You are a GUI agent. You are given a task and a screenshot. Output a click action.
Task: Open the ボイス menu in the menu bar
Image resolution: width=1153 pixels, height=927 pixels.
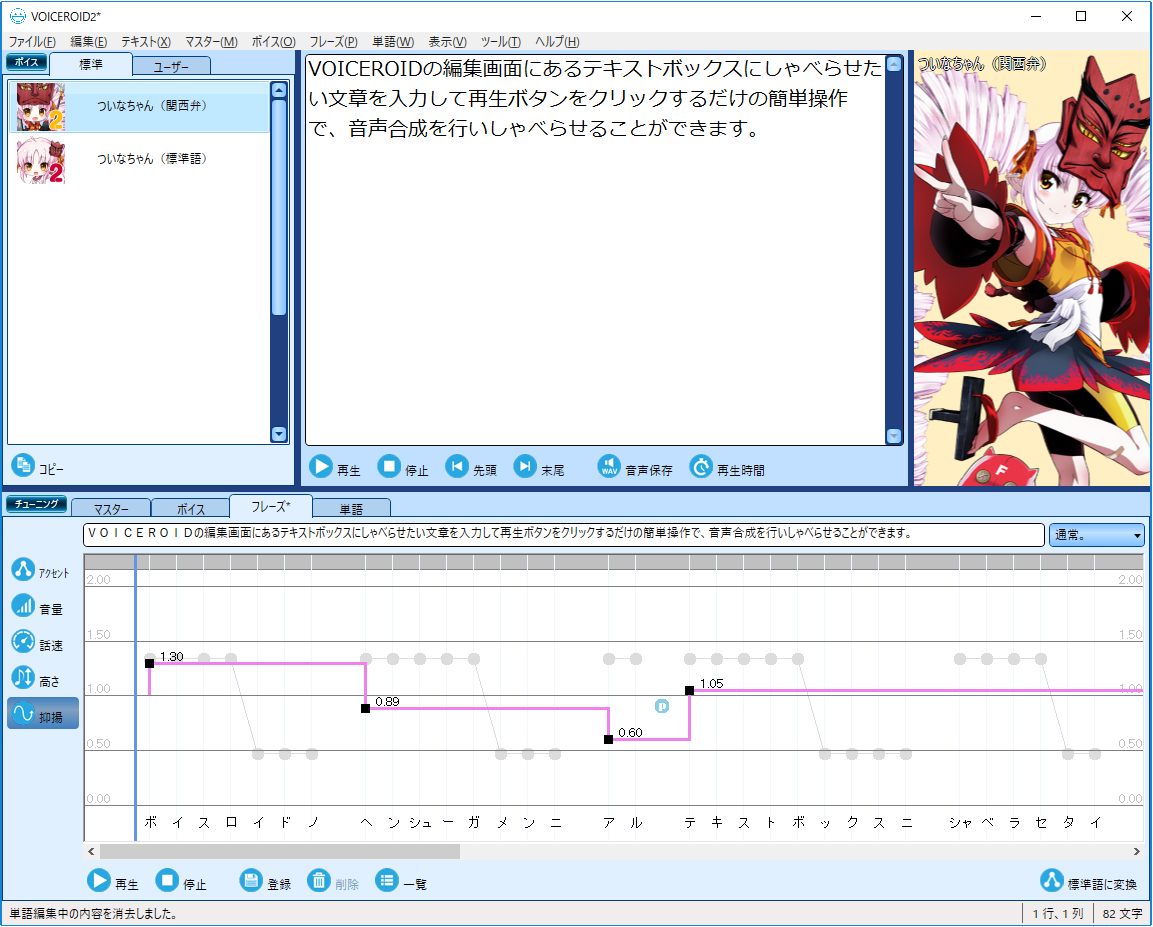(274, 42)
